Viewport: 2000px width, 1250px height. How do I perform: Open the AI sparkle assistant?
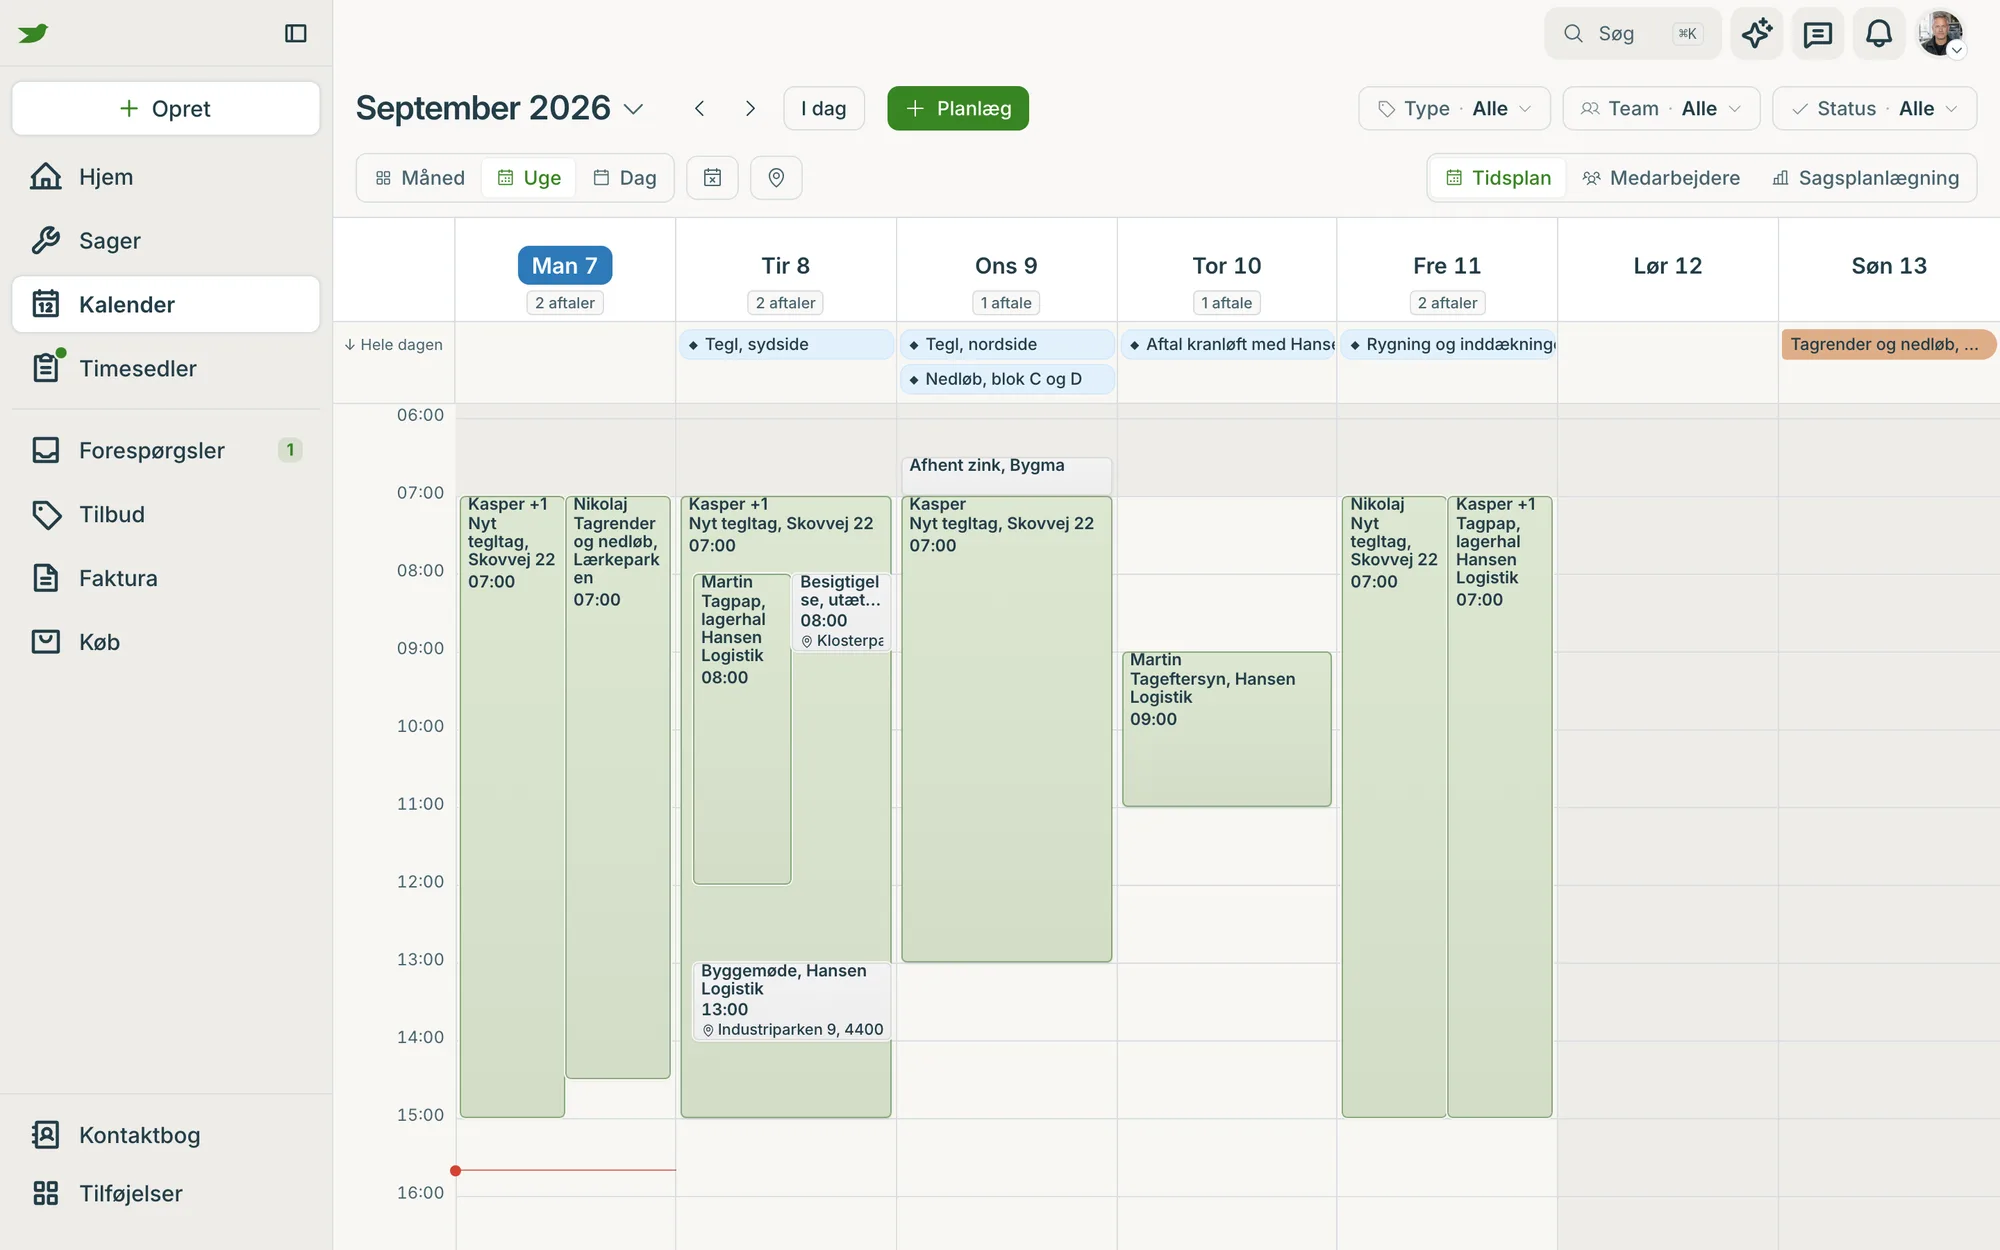tap(1757, 33)
